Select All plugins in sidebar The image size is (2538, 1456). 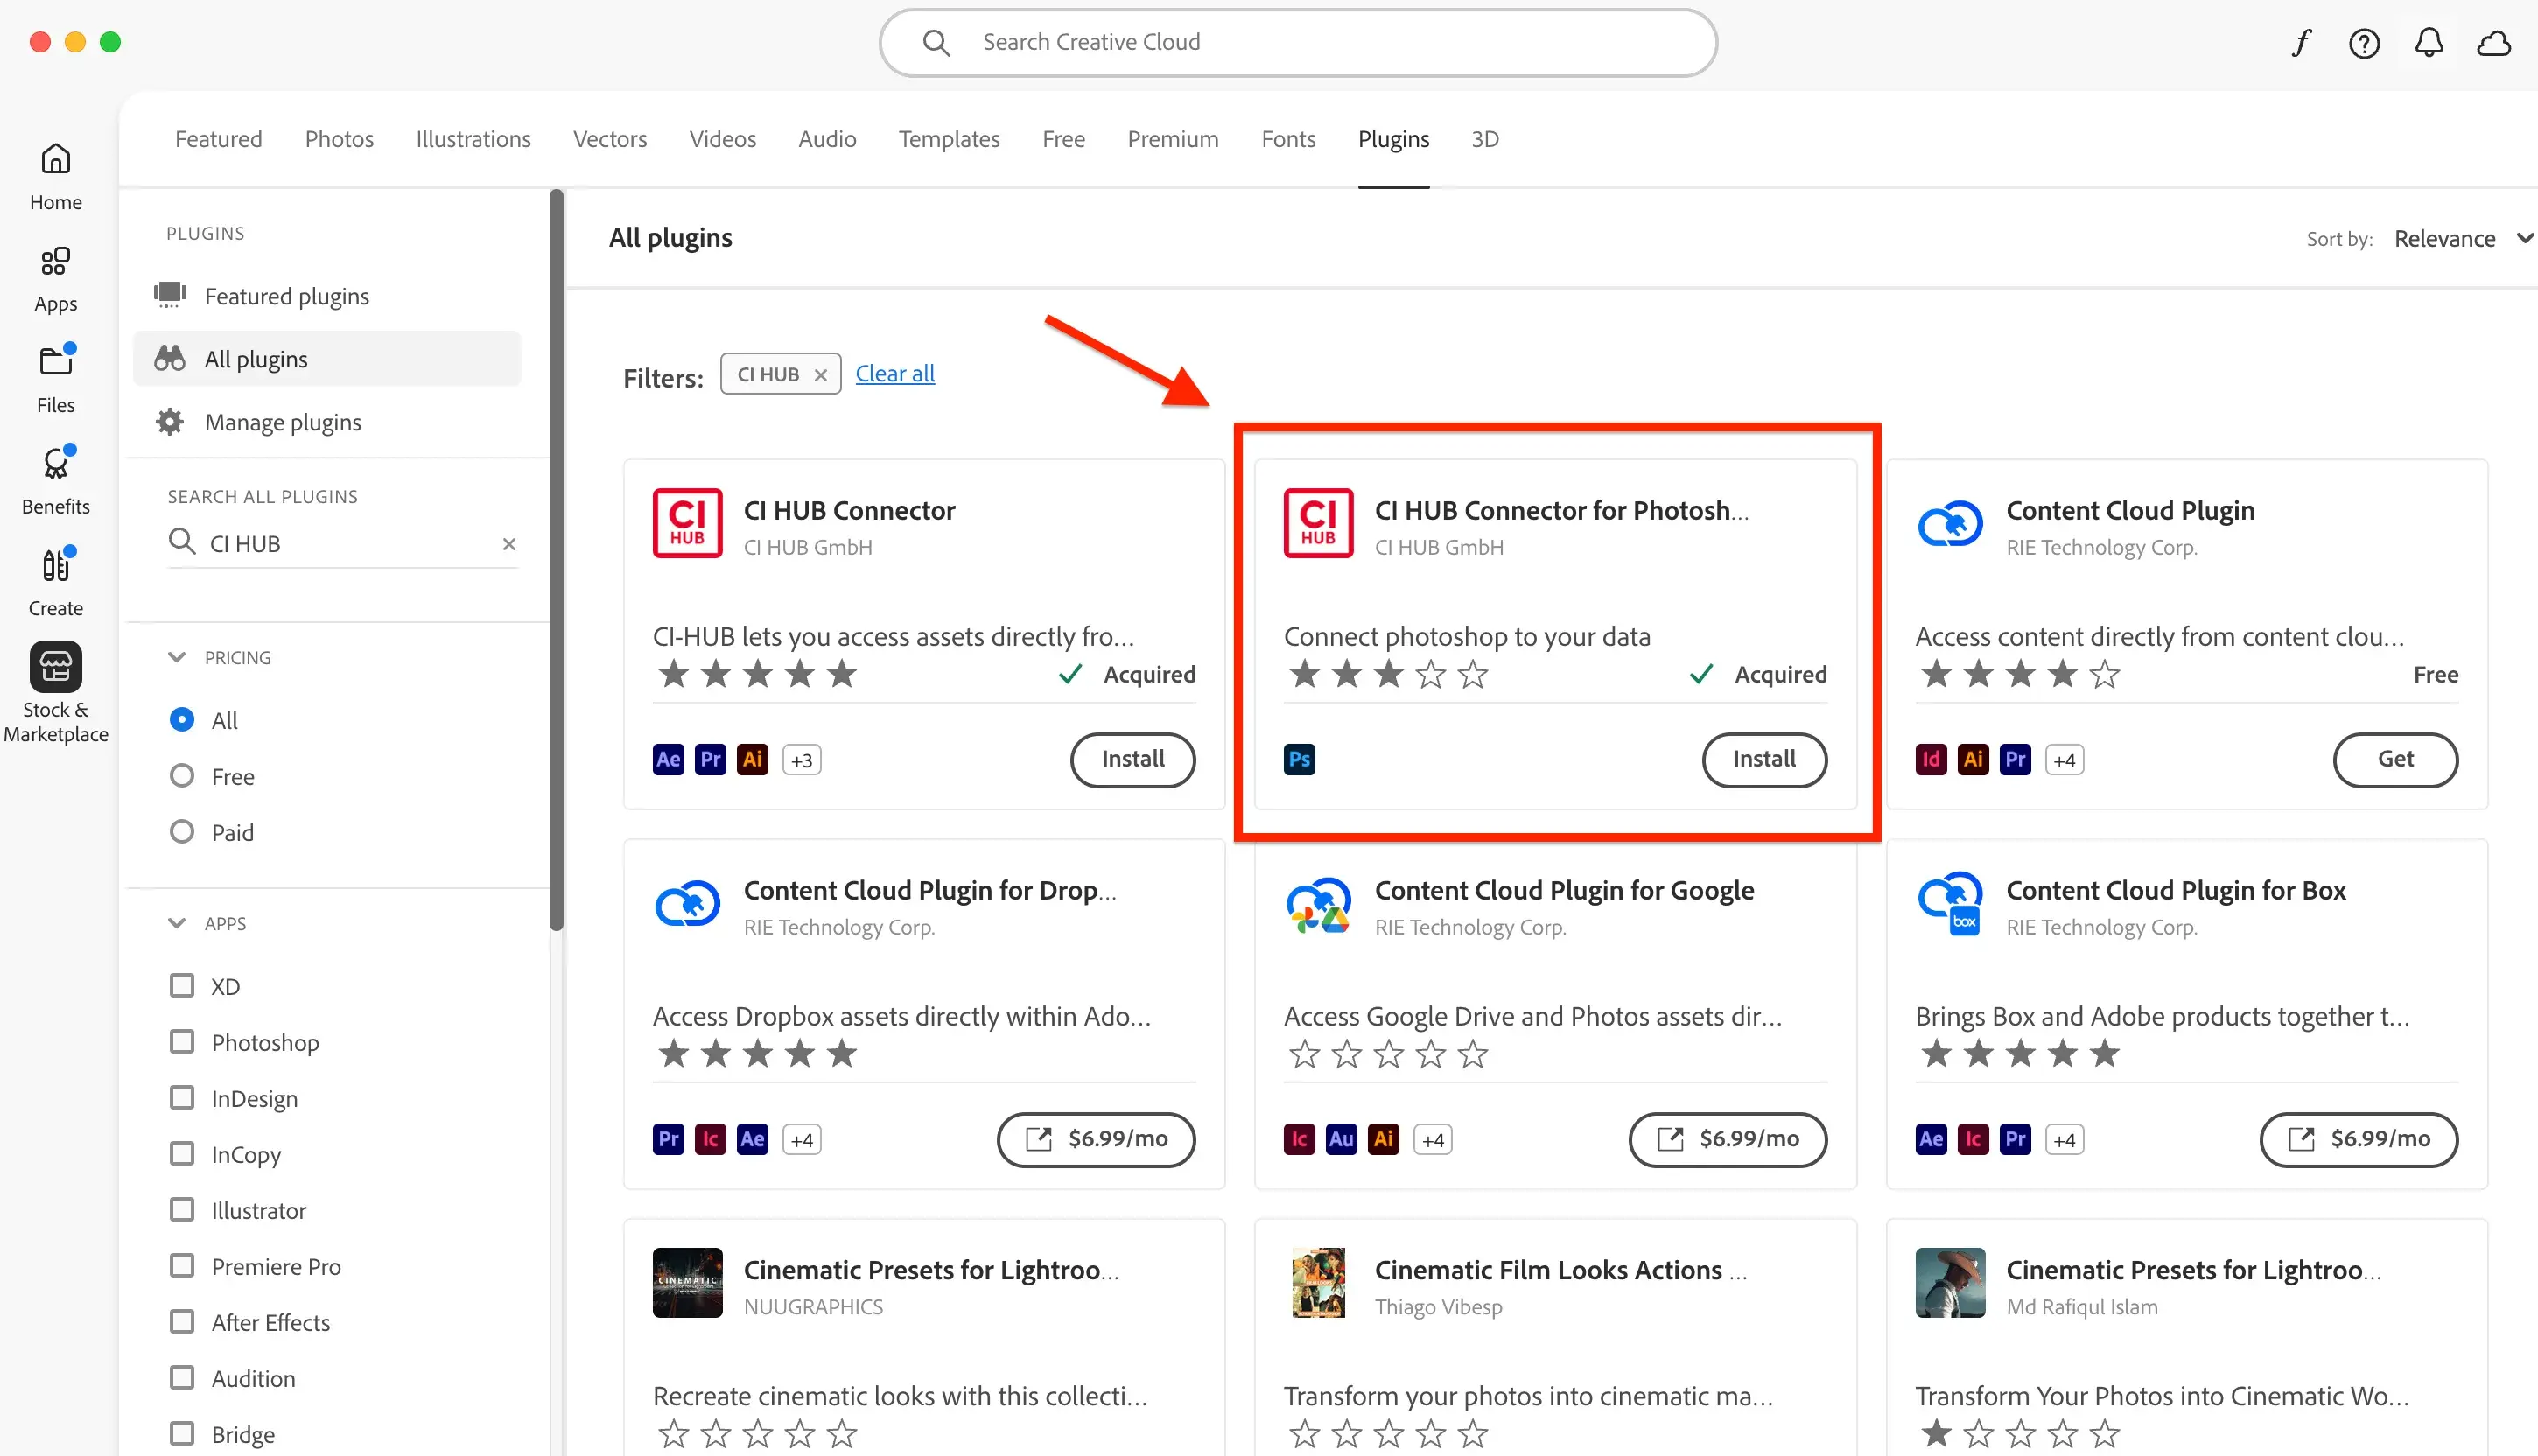coord(327,359)
